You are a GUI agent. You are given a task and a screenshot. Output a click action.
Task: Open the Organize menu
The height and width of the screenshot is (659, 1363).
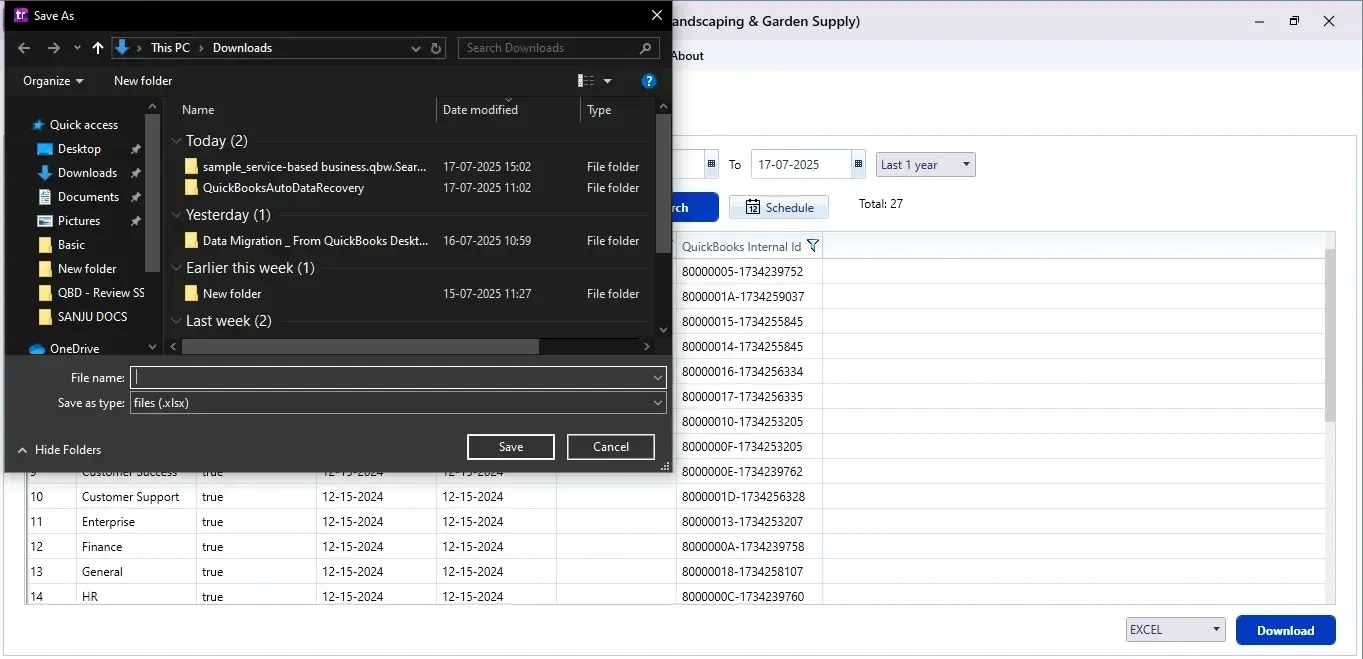[53, 81]
